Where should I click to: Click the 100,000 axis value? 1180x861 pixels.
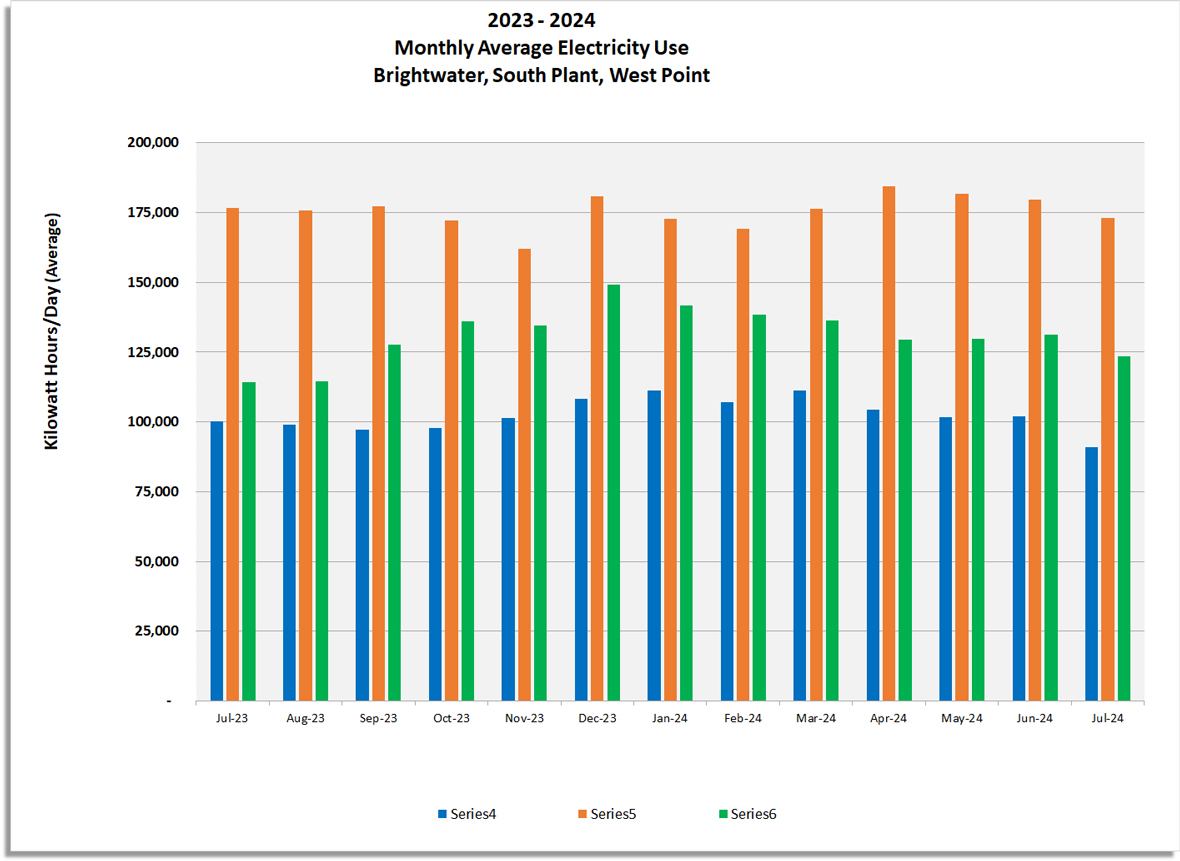(153, 421)
